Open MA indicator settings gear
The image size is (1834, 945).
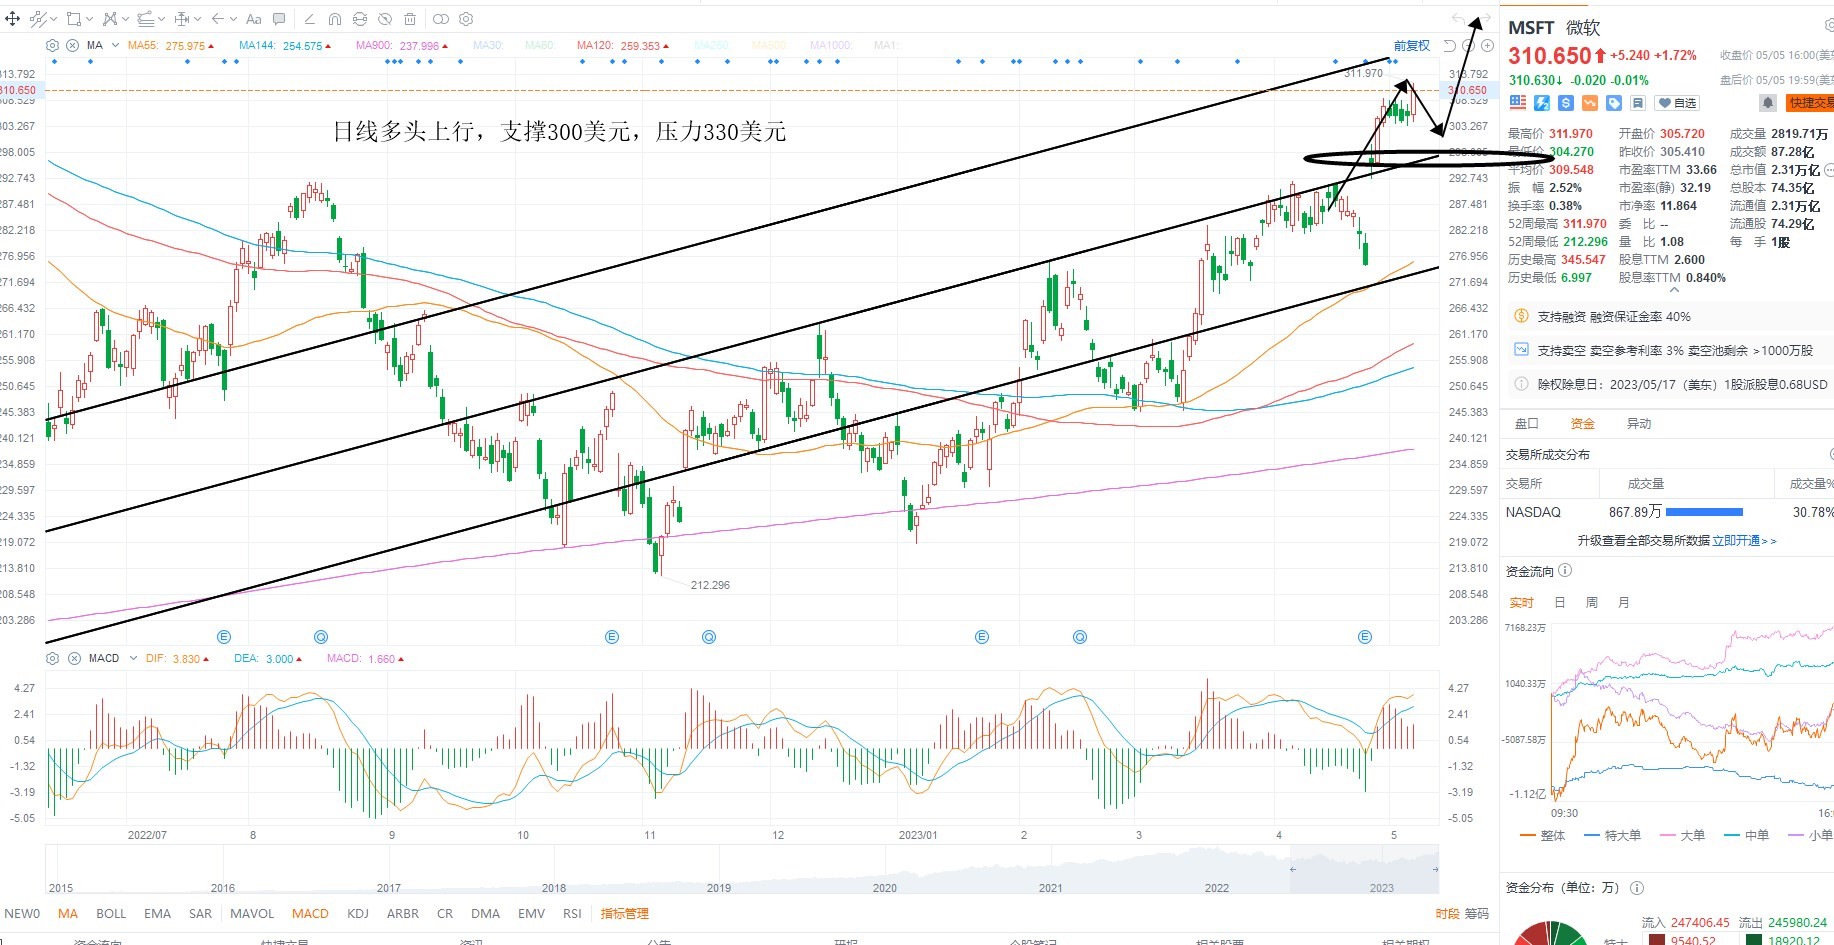point(53,45)
